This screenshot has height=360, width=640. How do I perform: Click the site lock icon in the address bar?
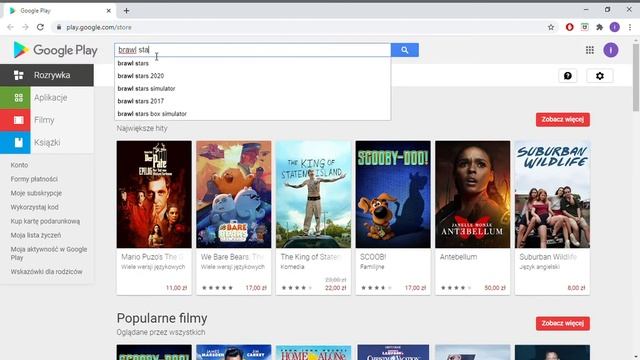pos(59,27)
